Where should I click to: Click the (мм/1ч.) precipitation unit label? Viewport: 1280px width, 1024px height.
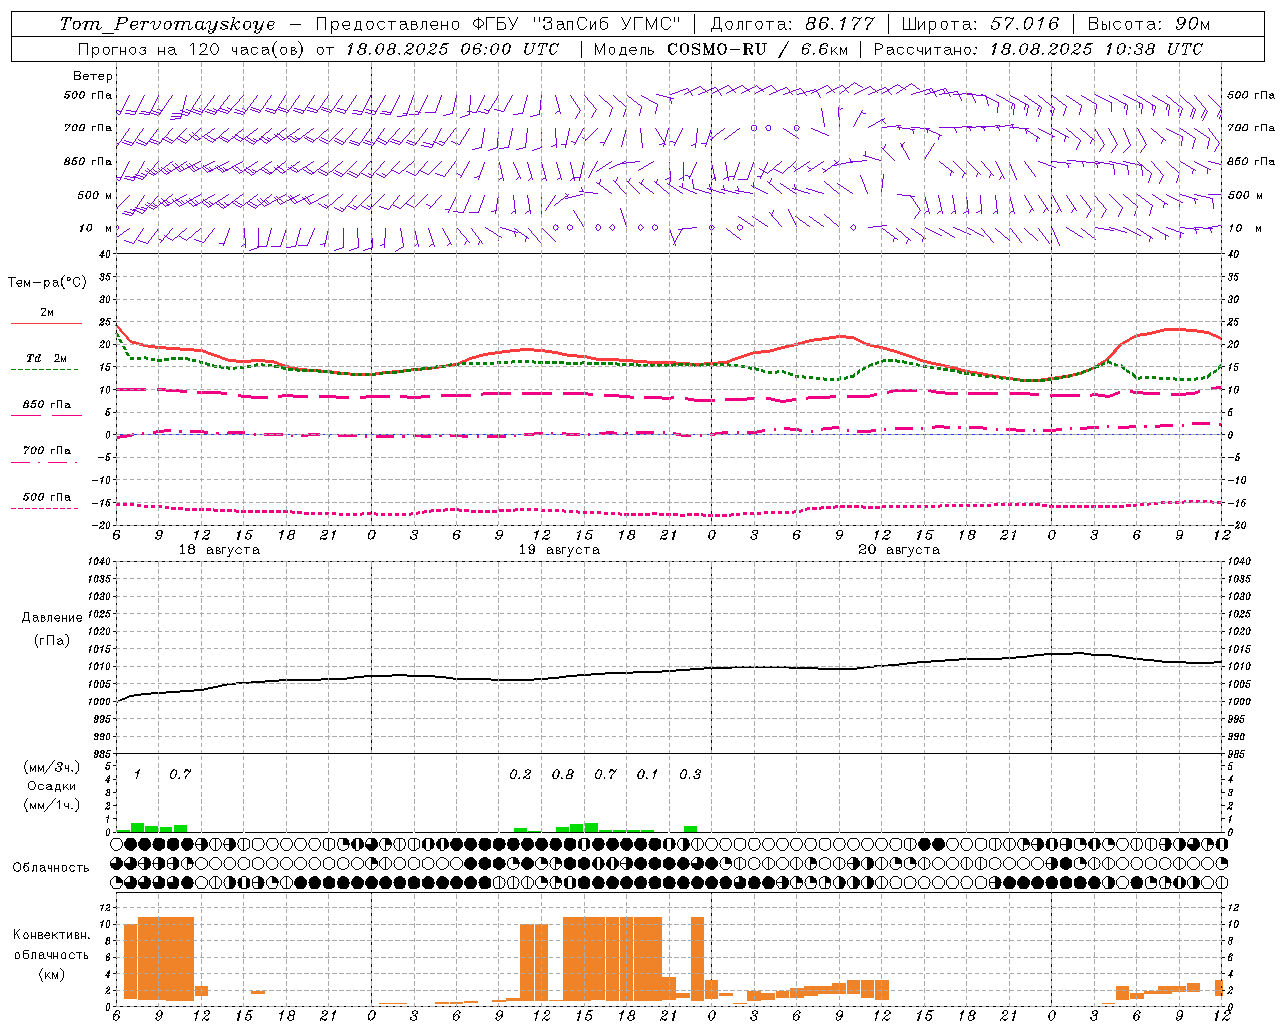coord(52,805)
